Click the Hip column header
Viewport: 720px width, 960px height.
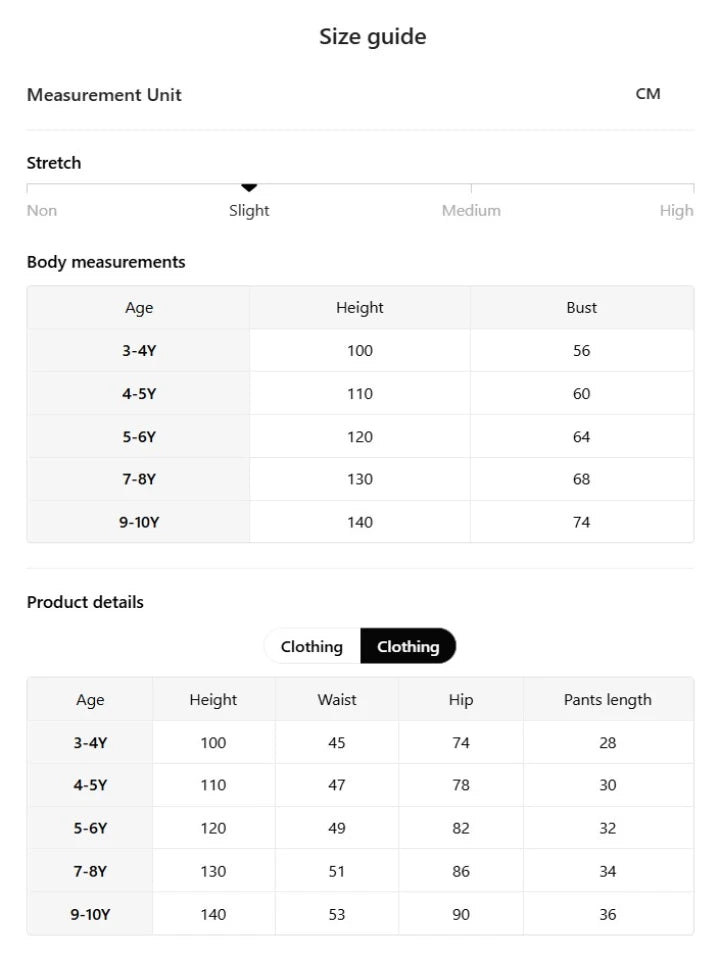tap(461, 699)
